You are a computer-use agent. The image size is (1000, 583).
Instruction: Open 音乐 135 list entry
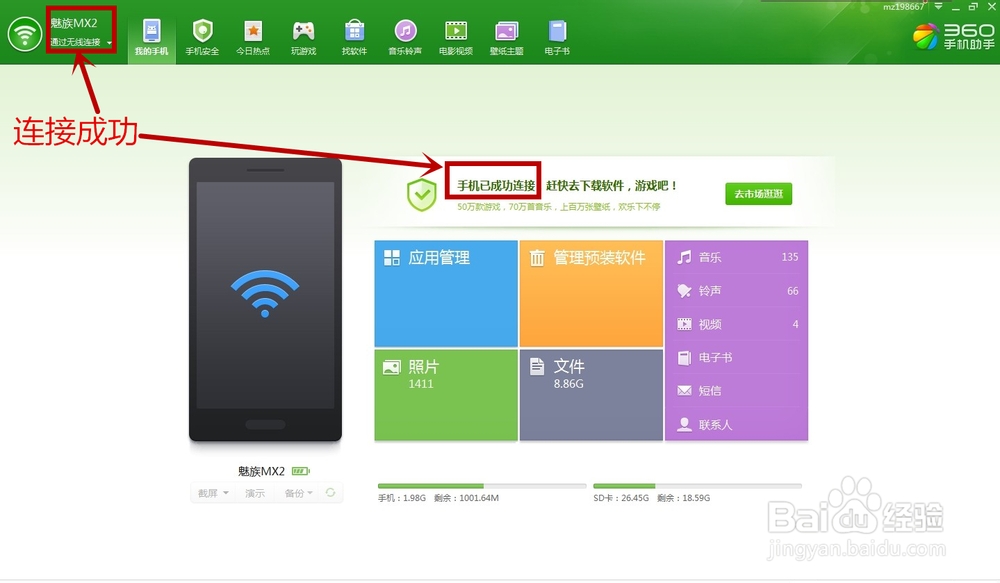[737, 257]
